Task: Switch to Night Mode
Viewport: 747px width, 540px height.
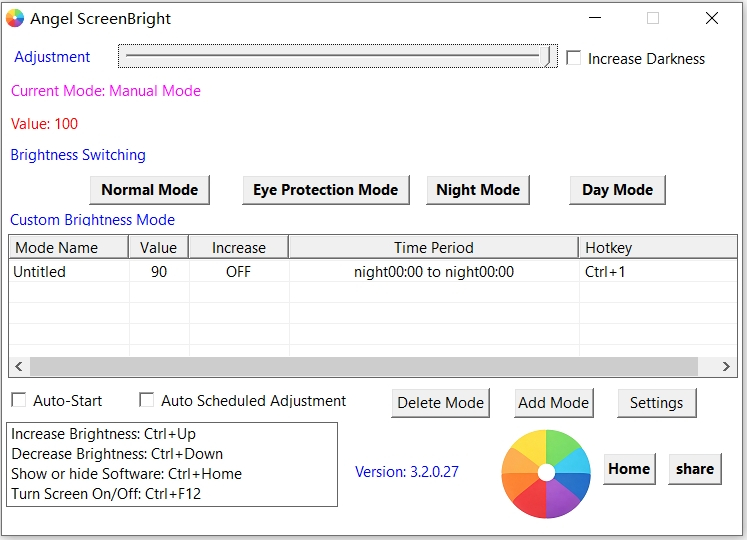Action: pos(478,190)
